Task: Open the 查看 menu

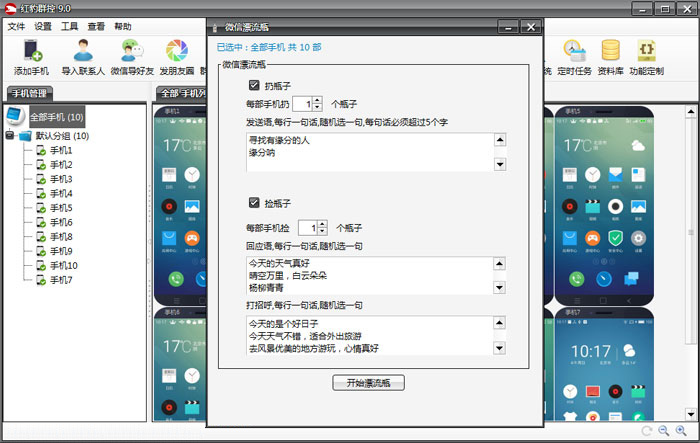Action: pos(96,26)
